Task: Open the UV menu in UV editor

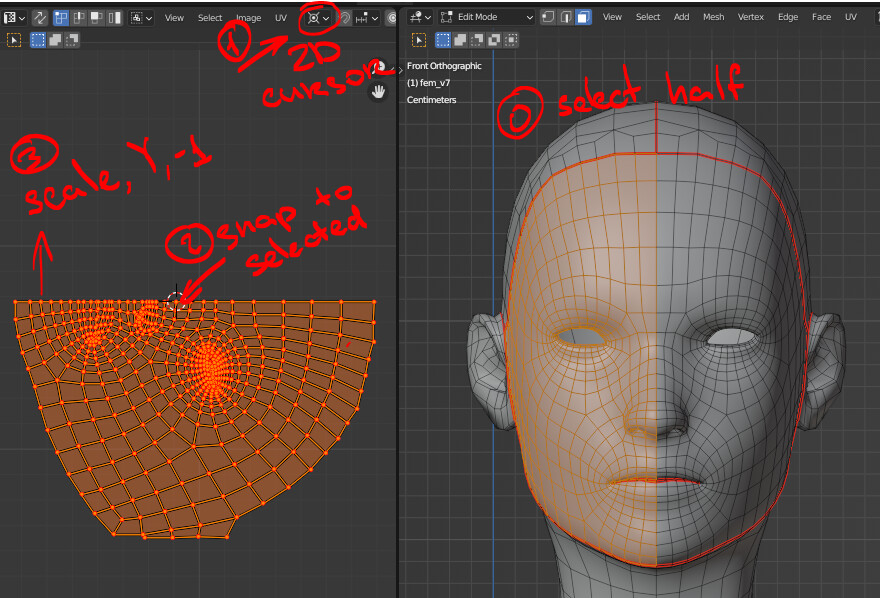Action: [x=281, y=18]
